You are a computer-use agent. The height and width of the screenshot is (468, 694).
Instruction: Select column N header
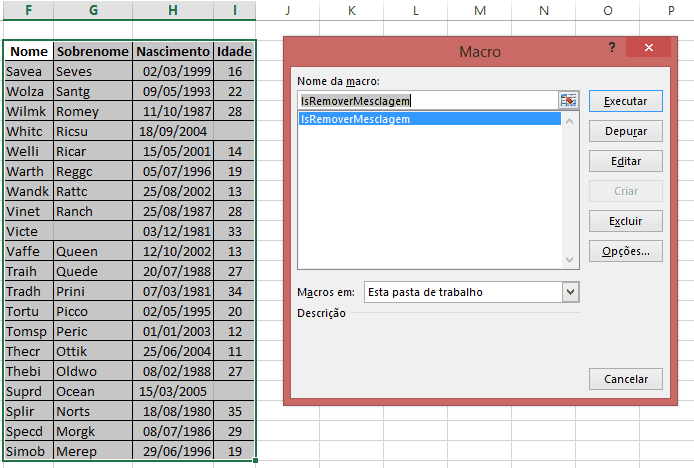[x=544, y=10]
